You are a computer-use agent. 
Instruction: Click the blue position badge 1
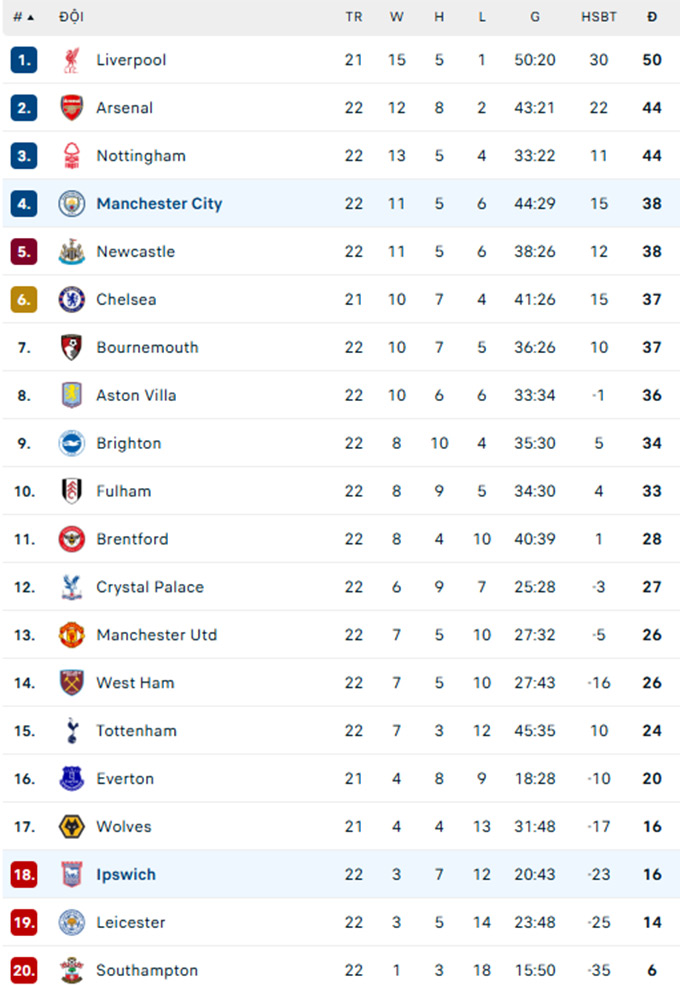(24, 60)
